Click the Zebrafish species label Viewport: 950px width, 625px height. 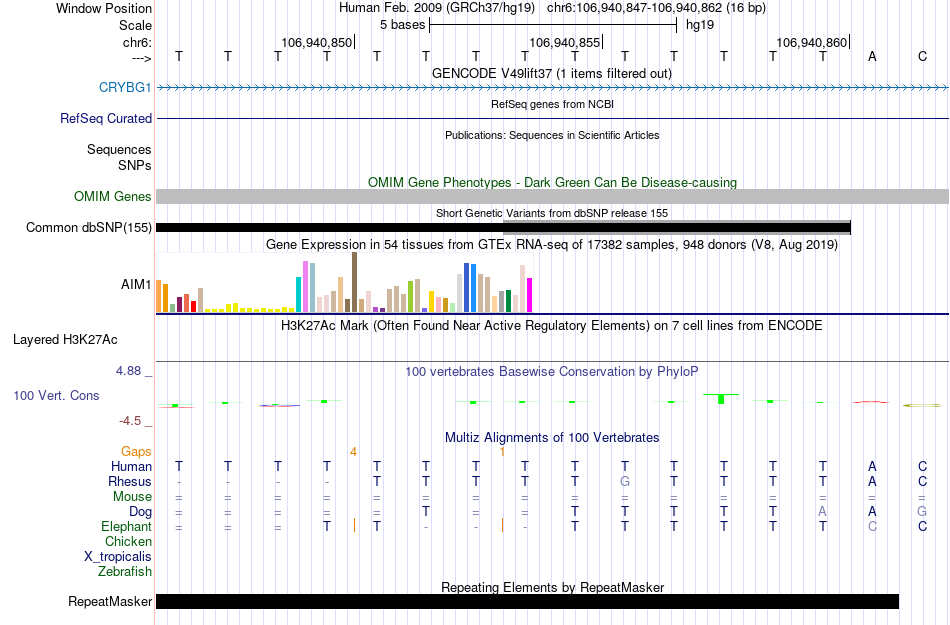tap(125, 571)
